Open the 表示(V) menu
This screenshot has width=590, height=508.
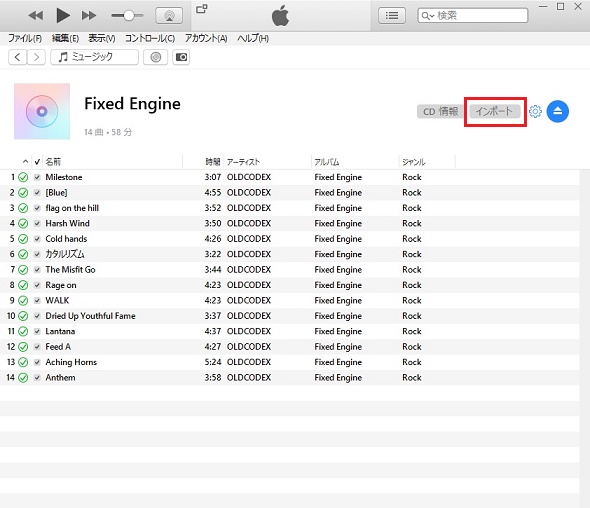tap(102, 38)
